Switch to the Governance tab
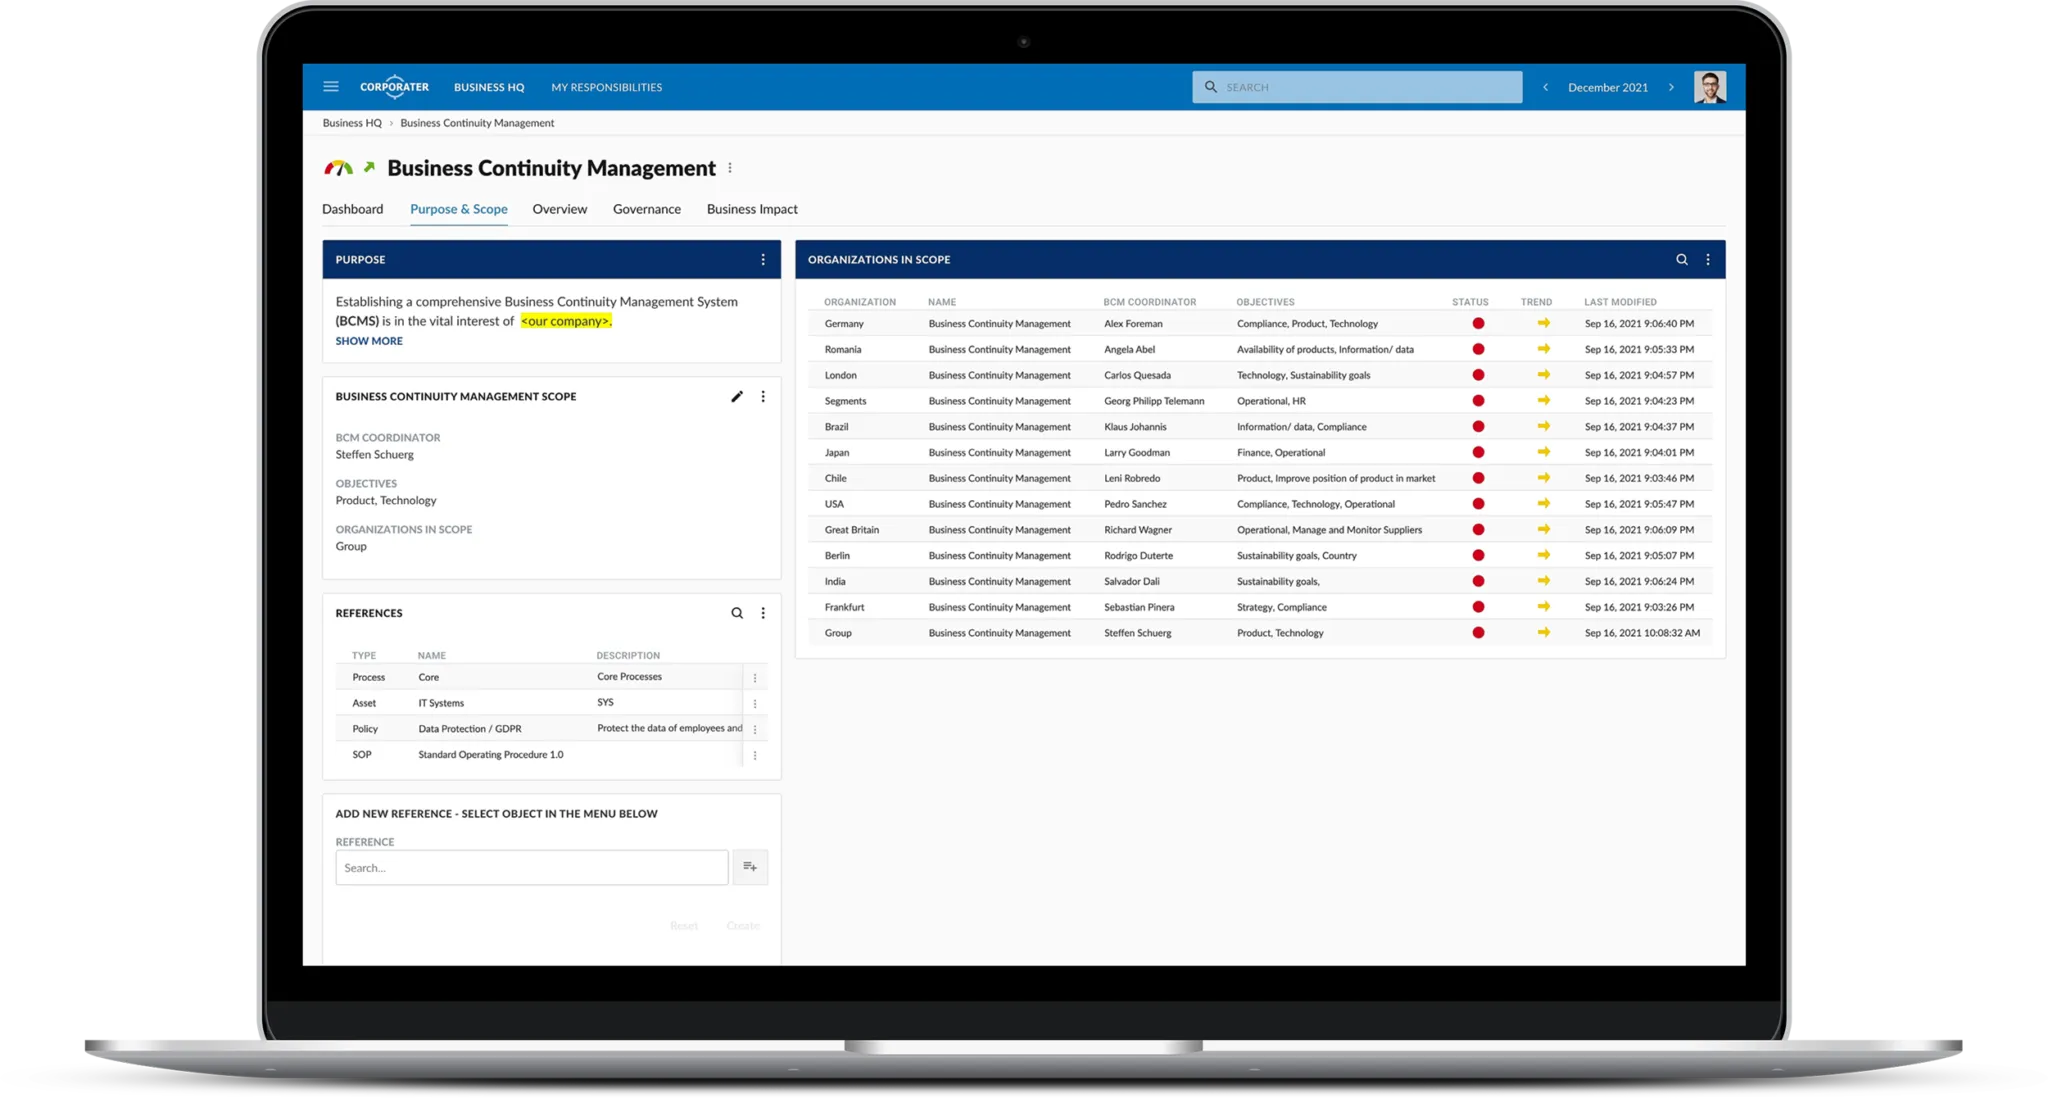The image size is (2048, 1098). coord(646,209)
